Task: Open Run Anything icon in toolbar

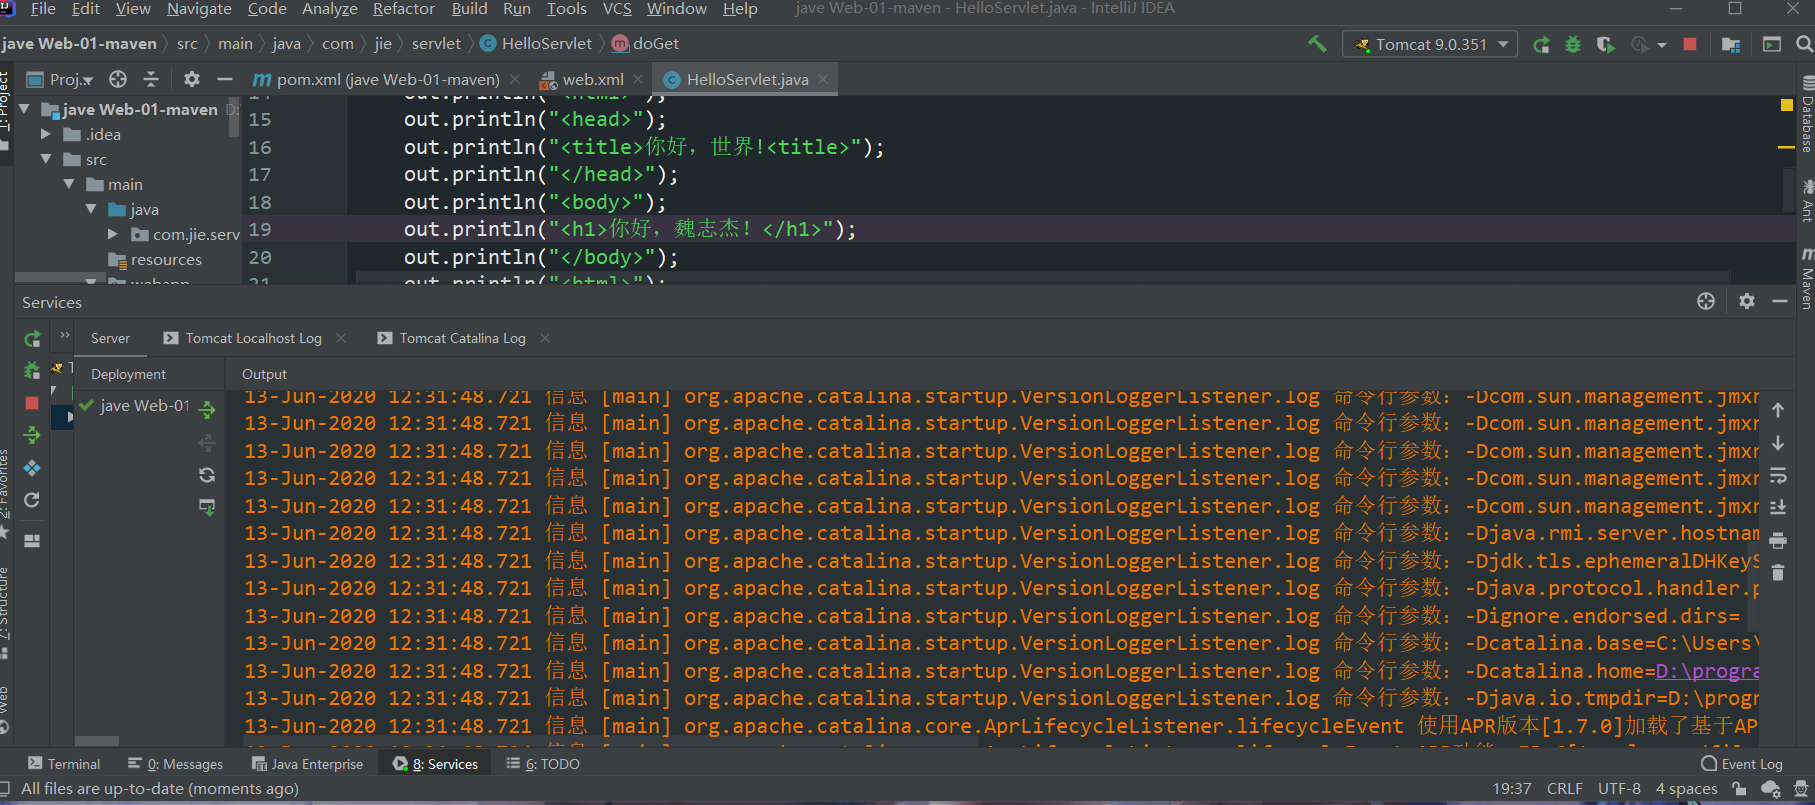Action: click(1772, 44)
